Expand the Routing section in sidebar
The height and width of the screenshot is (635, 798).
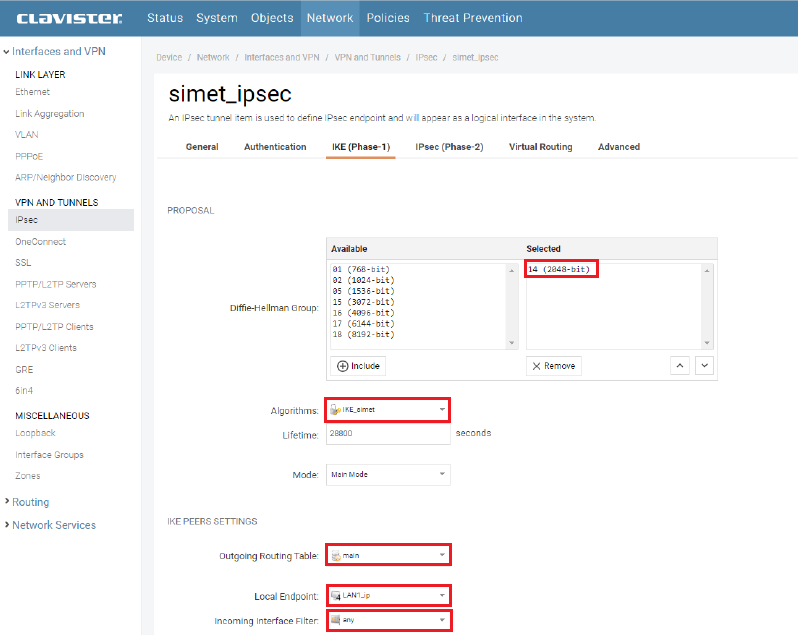pyautogui.click(x=30, y=502)
